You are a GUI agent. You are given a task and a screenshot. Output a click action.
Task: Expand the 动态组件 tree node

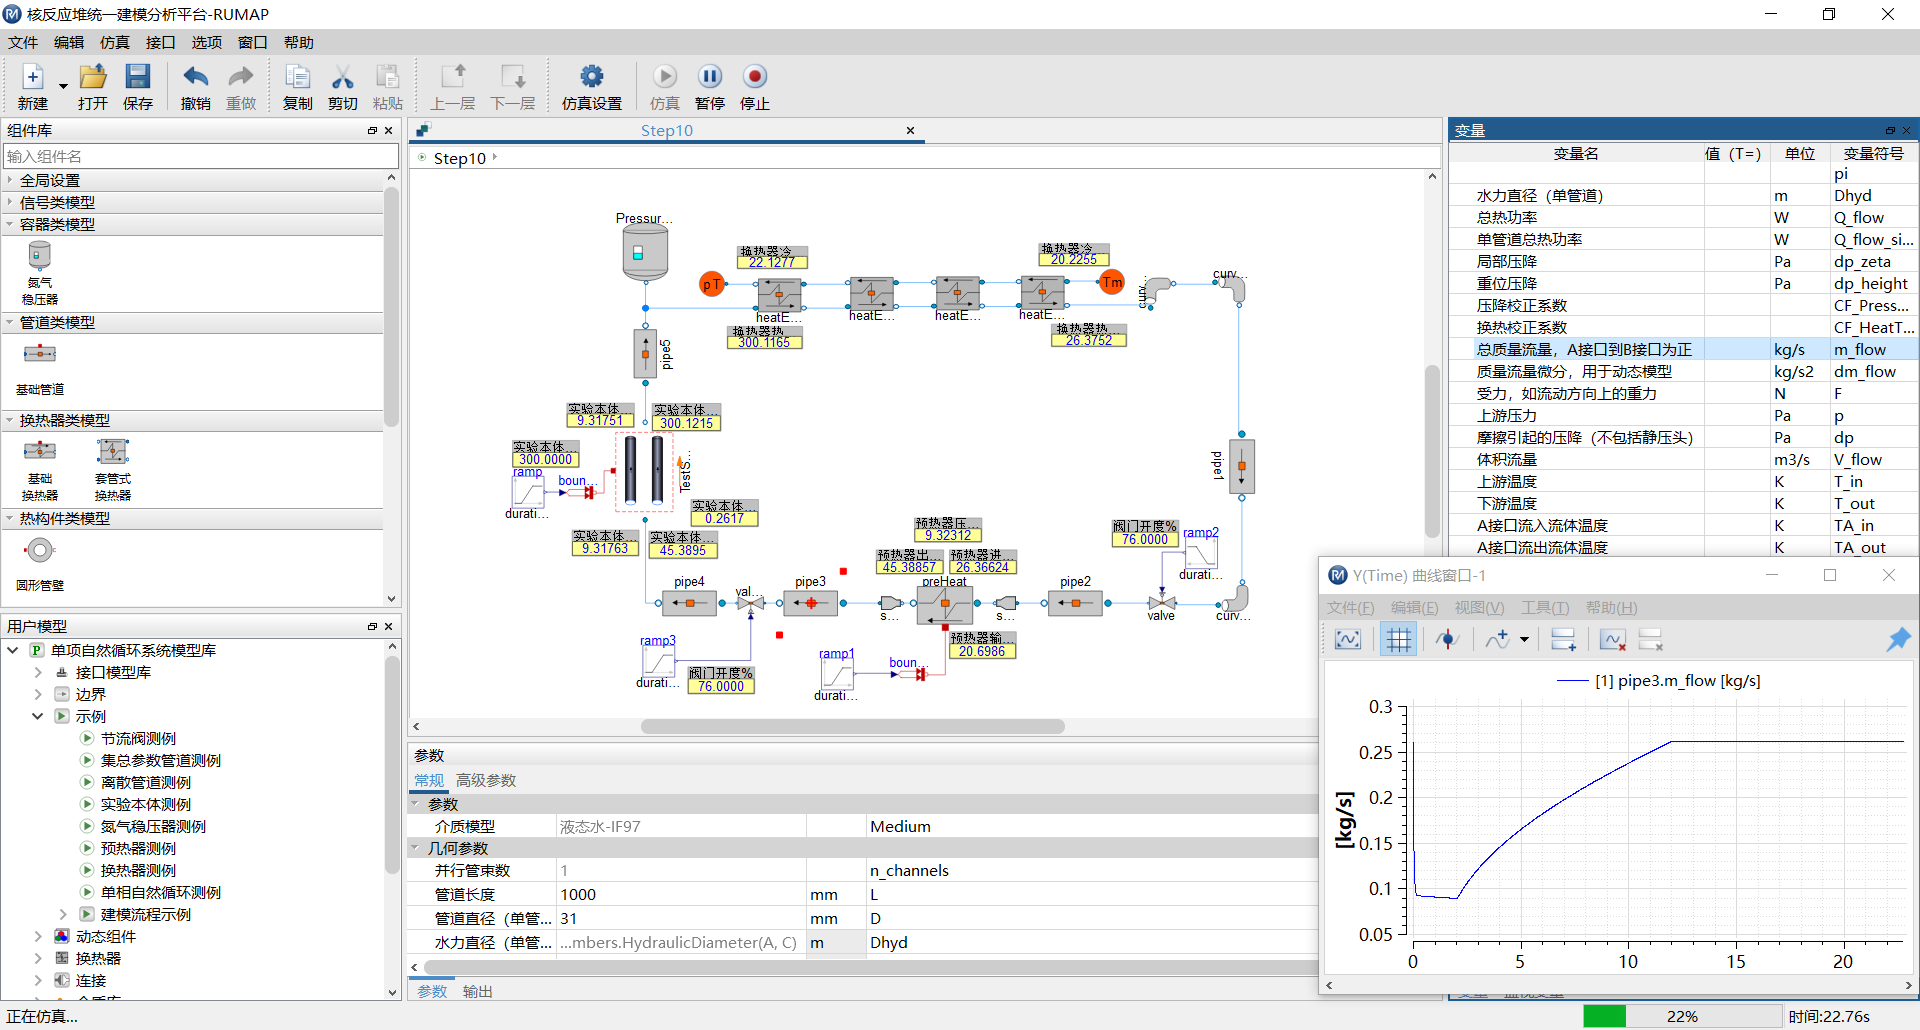(38, 936)
